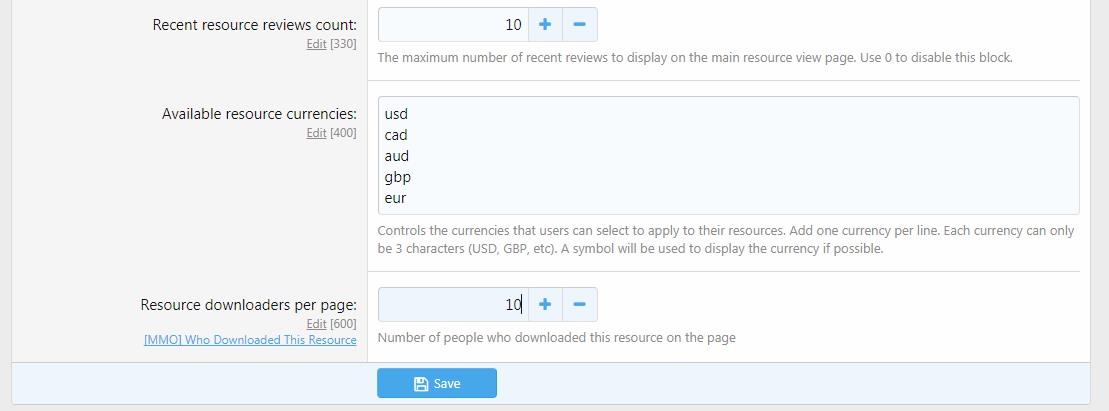Click the 'Recent resource reviews count' label
Image resolution: width=1109 pixels, height=411 pixels.
[254, 25]
